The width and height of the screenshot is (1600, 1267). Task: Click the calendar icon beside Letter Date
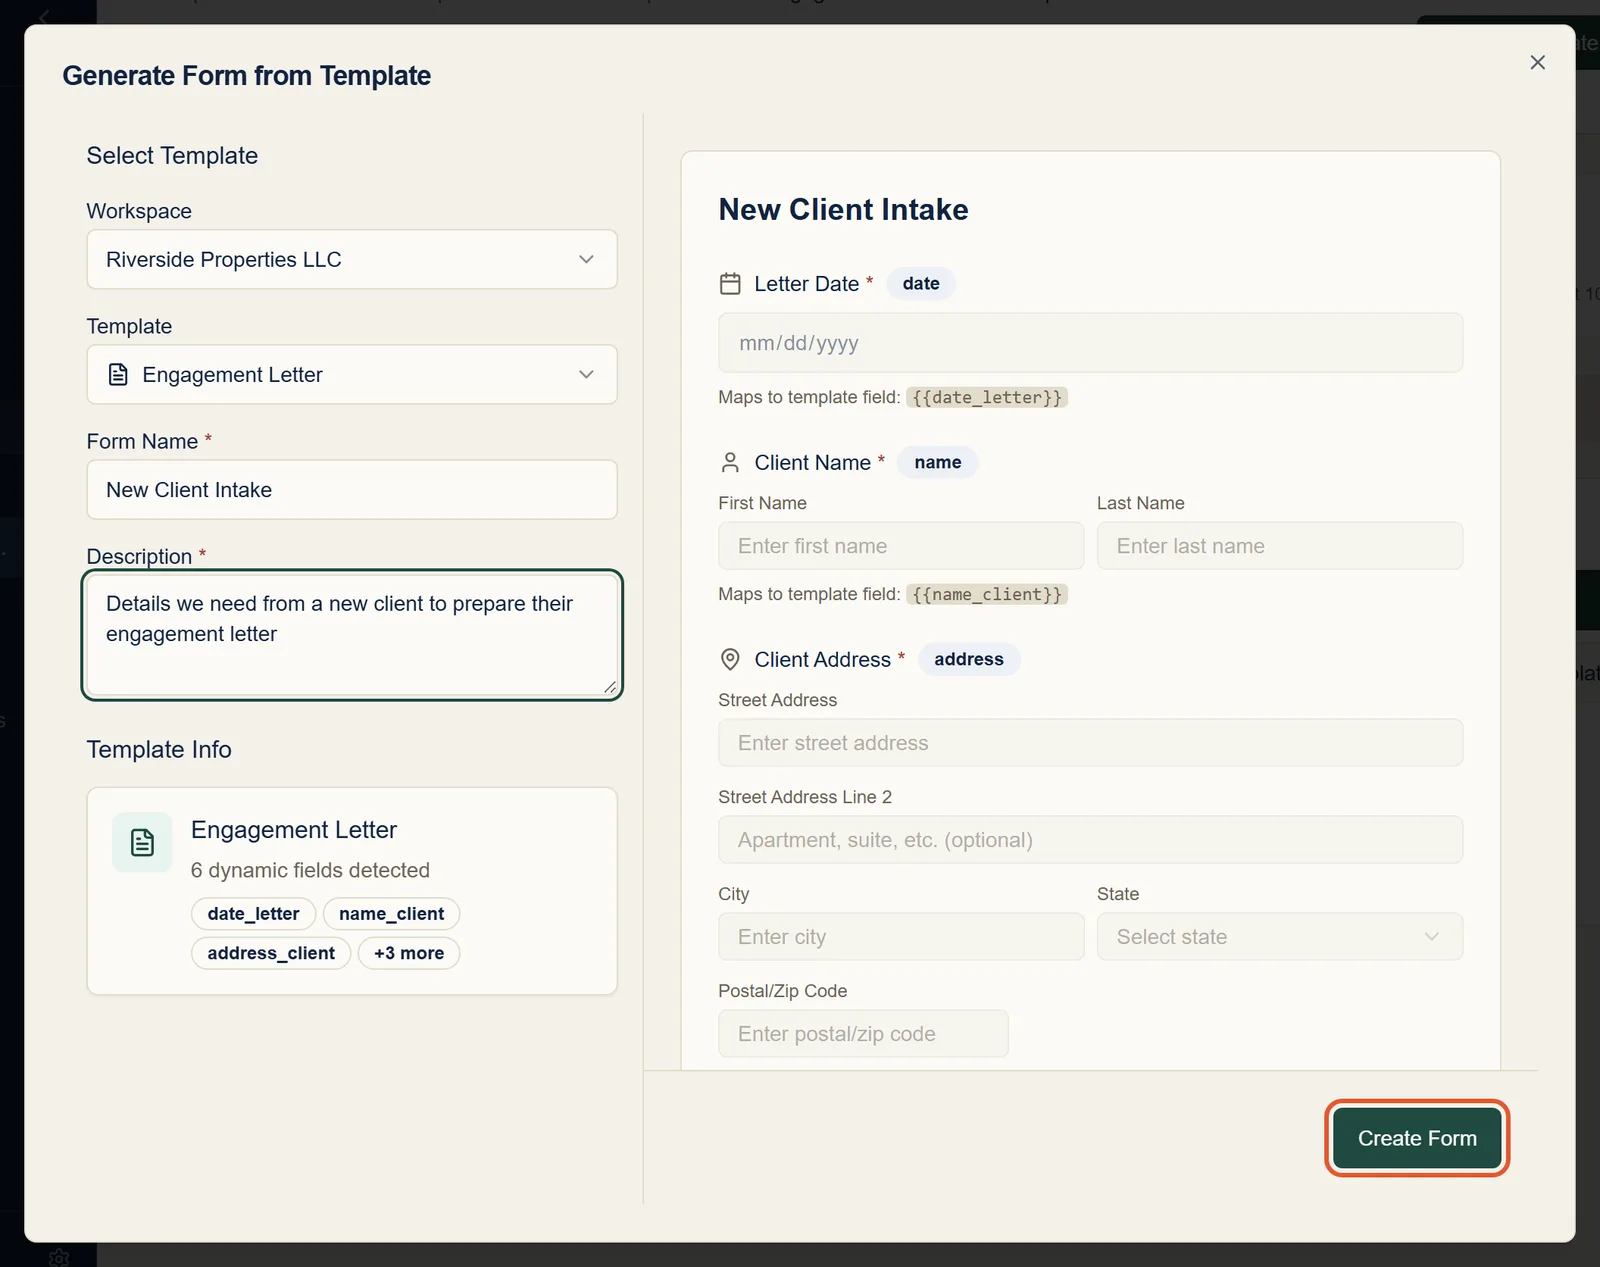[730, 284]
